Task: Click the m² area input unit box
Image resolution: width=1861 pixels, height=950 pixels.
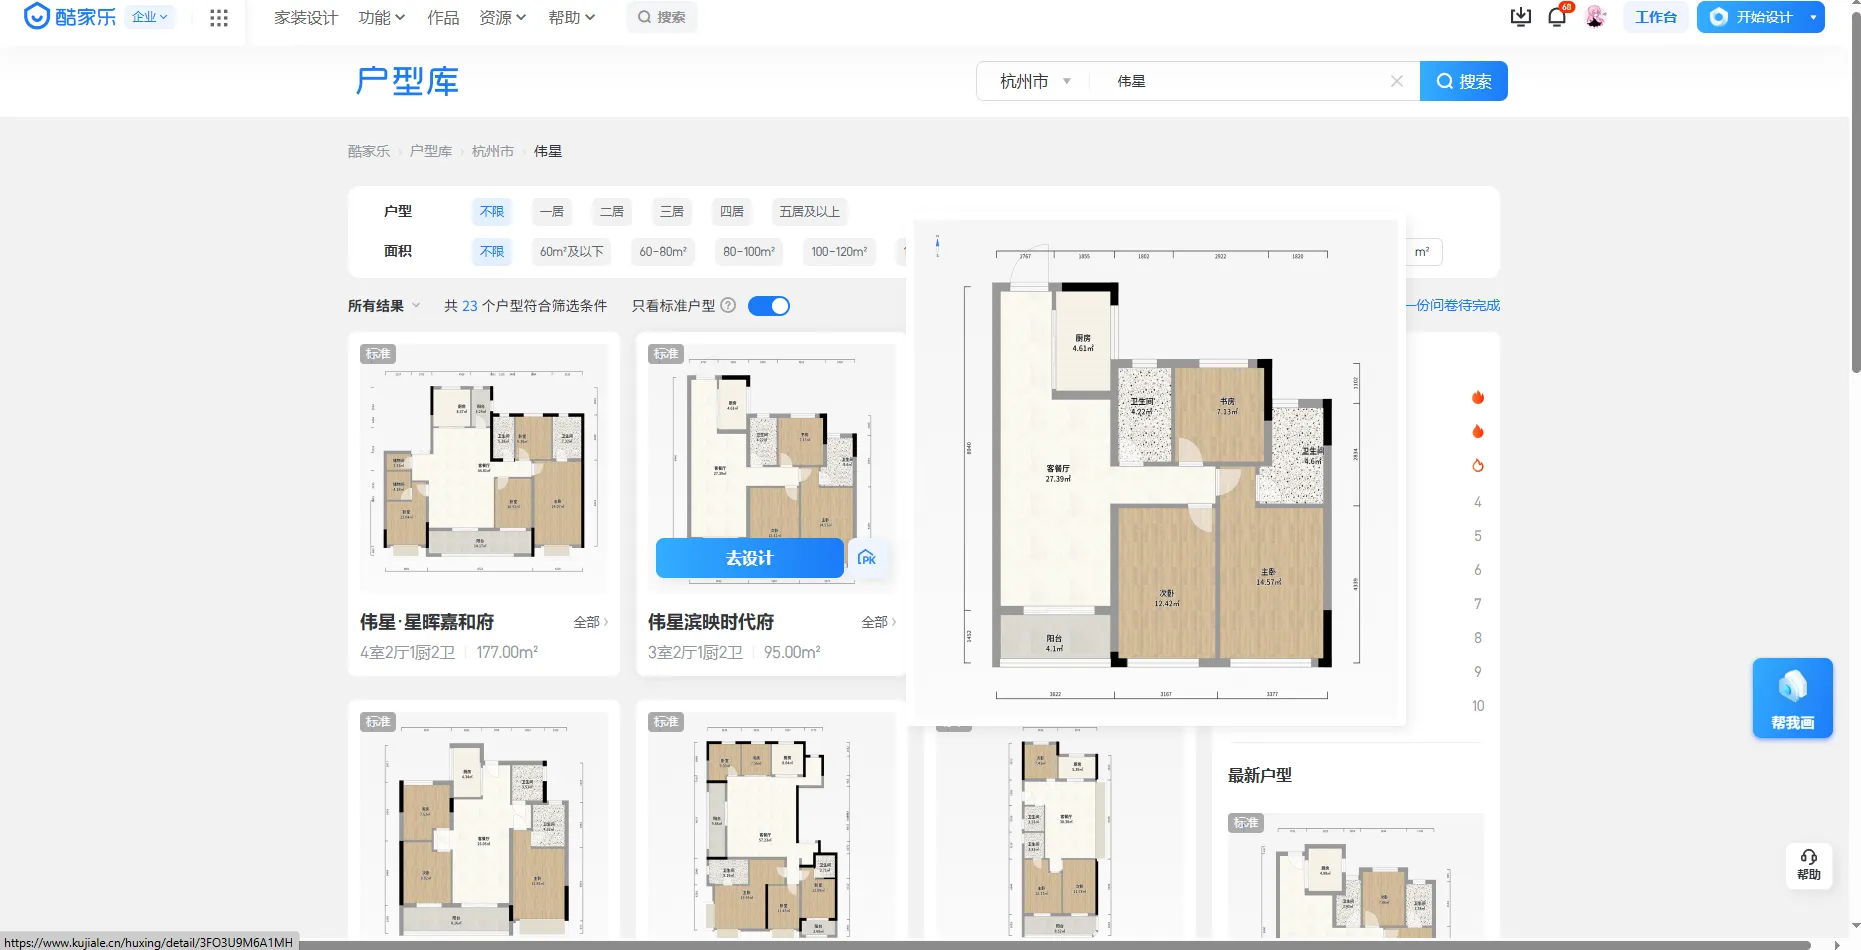Action: click(1423, 252)
